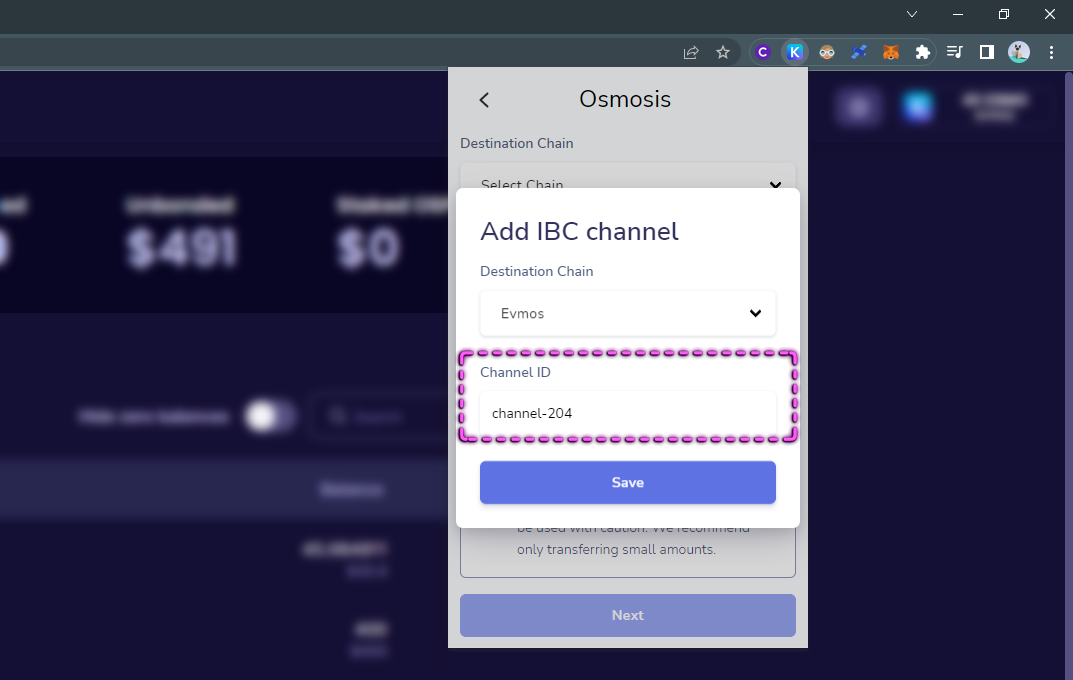Viewport: 1073px width, 680px height.
Task: Open the blue satellite extension icon
Action: [x=858, y=52]
